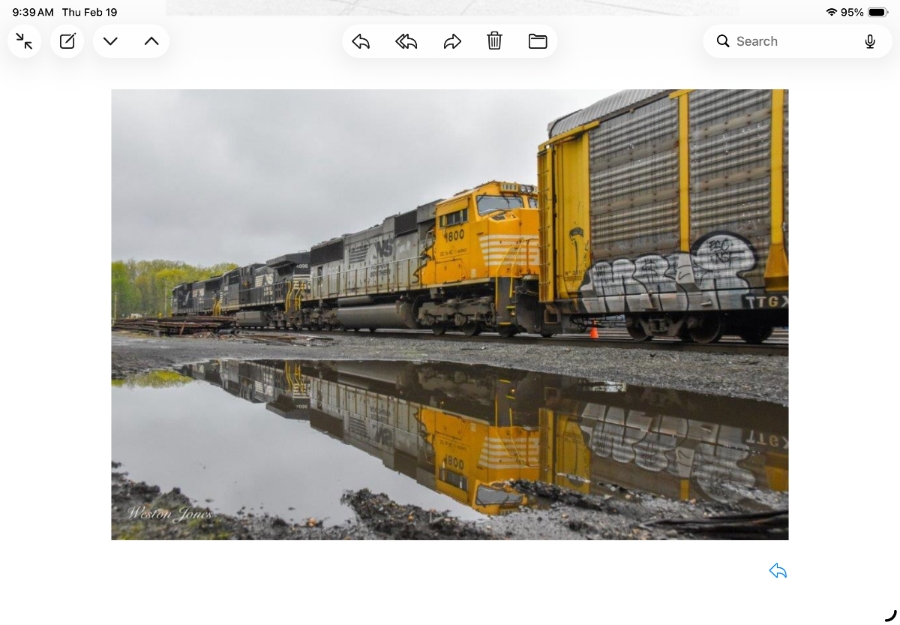This screenshot has height=625, width=900.
Task: Start dictation with the microphone icon
Action: (870, 41)
